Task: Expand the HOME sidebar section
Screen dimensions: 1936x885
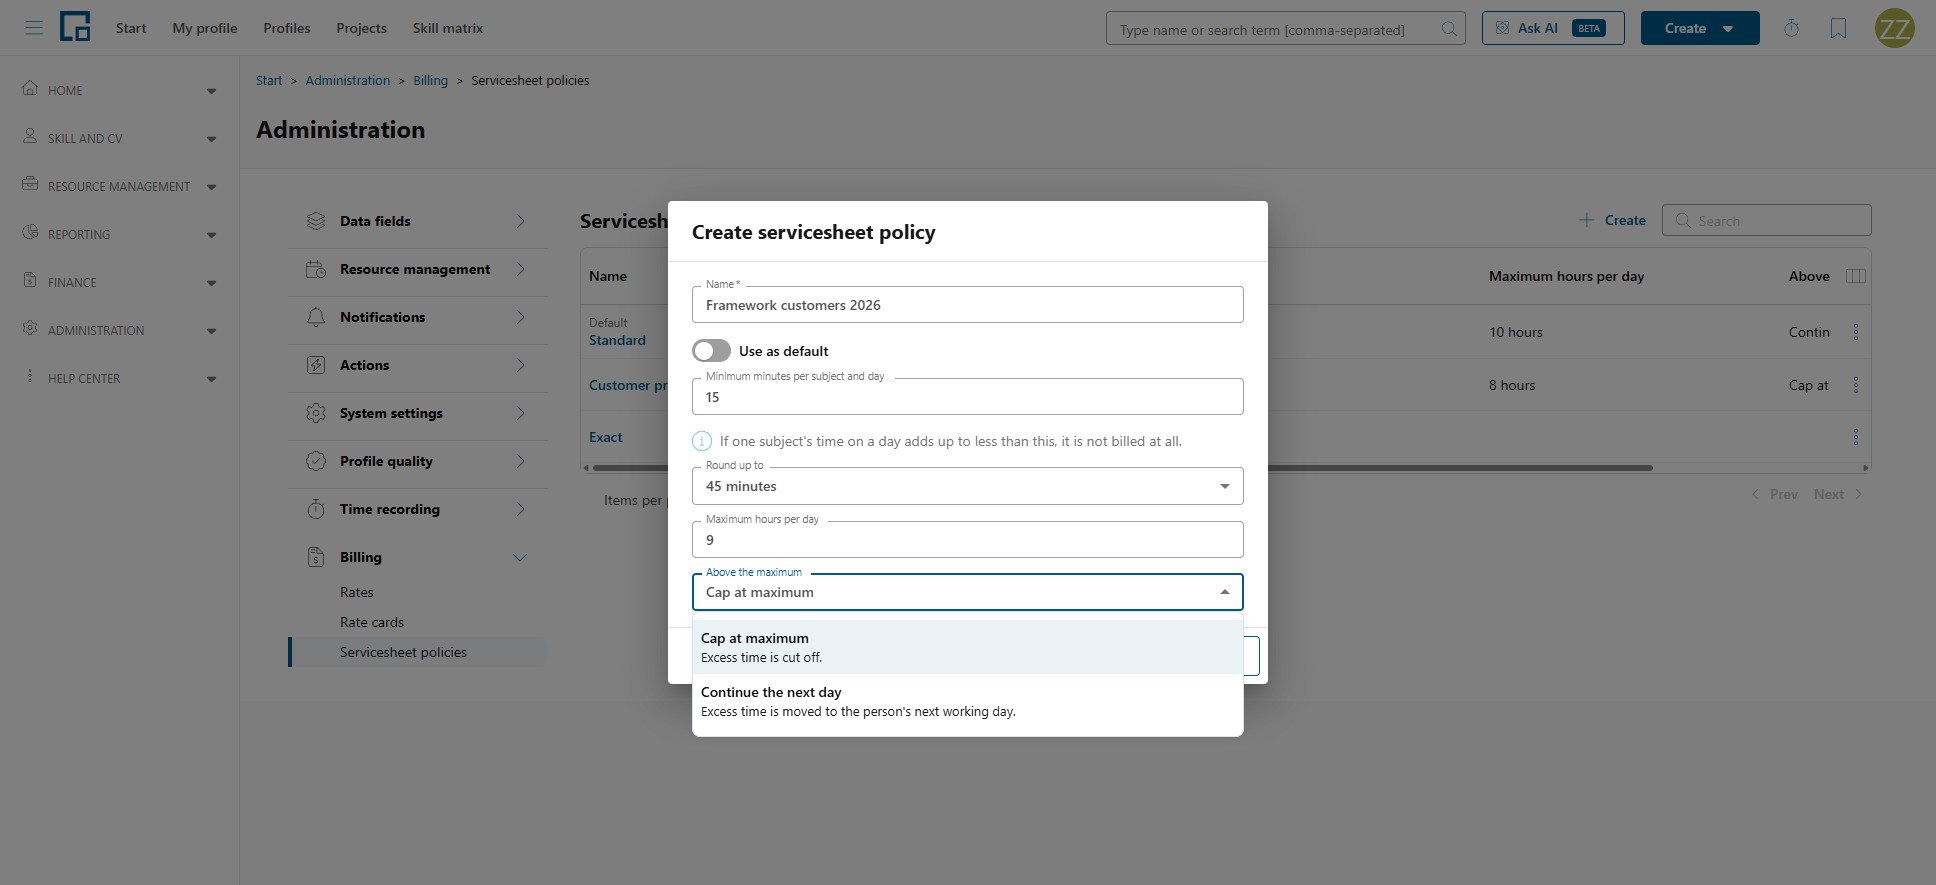Action: (211, 91)
